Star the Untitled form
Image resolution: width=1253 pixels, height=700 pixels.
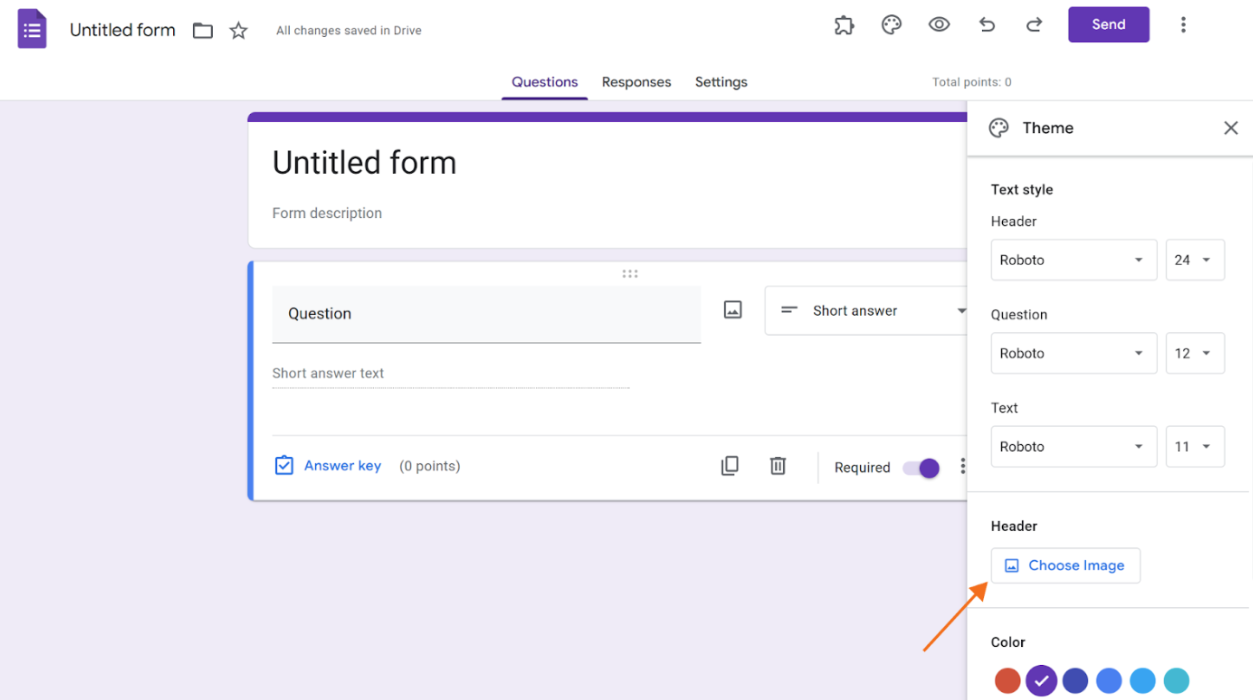(x=238, y=31)
